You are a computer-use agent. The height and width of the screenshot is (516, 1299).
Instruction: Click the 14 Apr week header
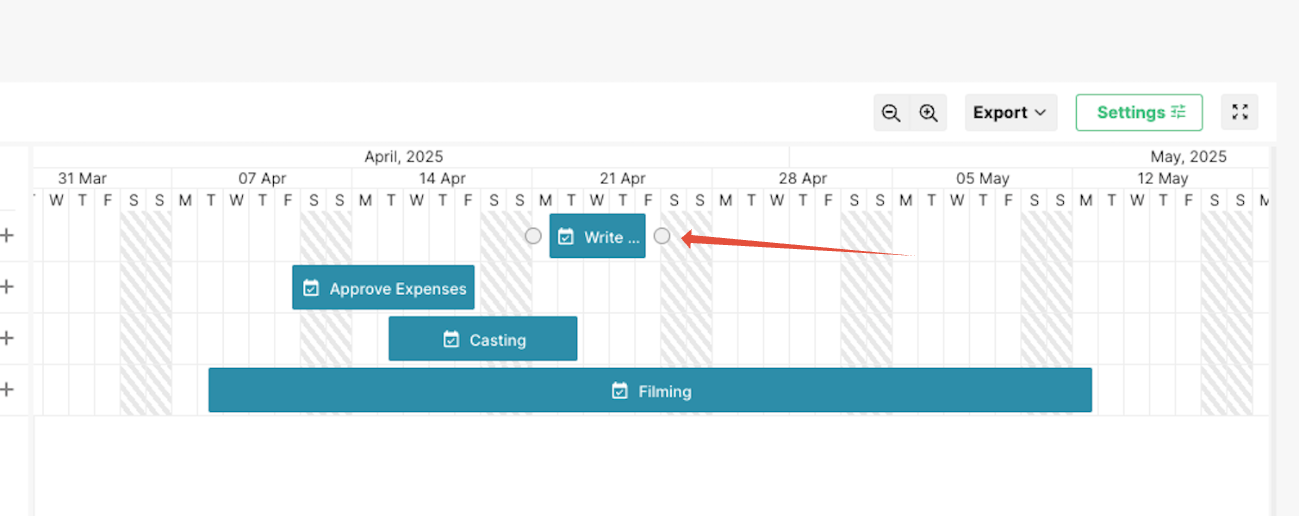click(442, 178)
